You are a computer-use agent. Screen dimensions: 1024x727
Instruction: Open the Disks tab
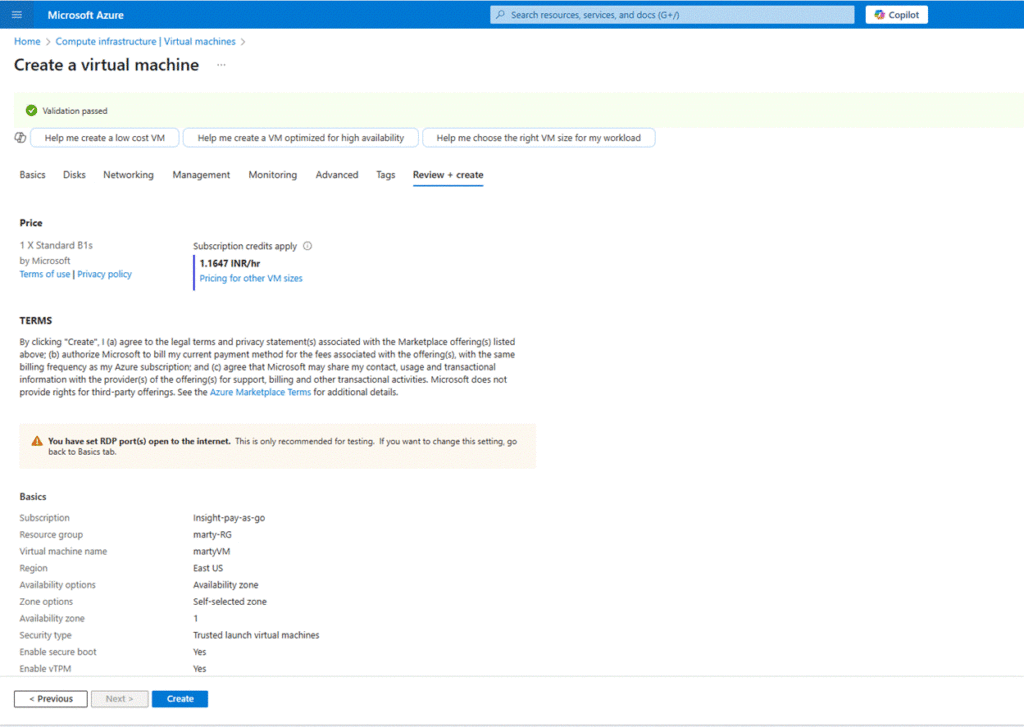point(74,175)
